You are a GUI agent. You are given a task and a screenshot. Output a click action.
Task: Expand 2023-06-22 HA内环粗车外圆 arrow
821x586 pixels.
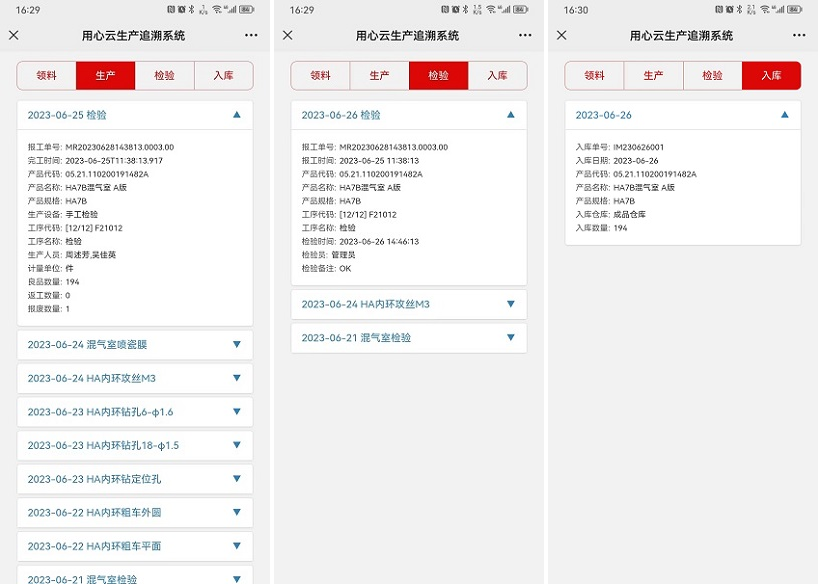pos(237,512)
